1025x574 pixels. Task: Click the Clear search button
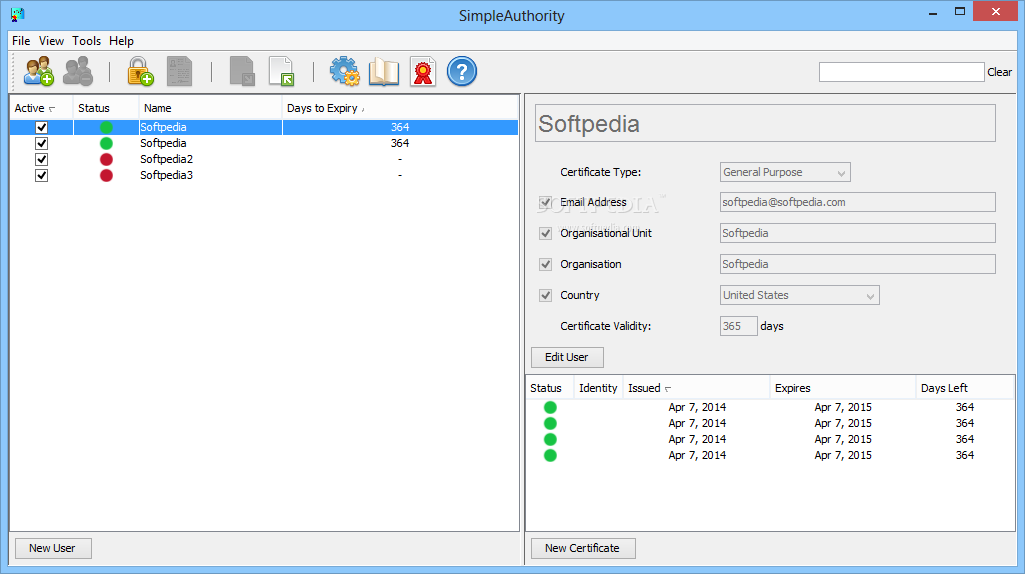click(1000, 72)
